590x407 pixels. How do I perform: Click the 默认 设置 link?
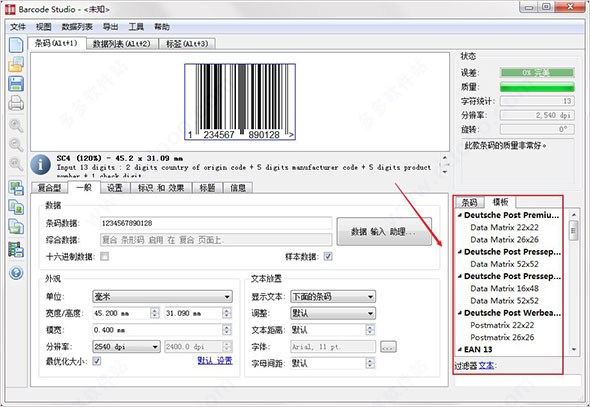(215, 361)
